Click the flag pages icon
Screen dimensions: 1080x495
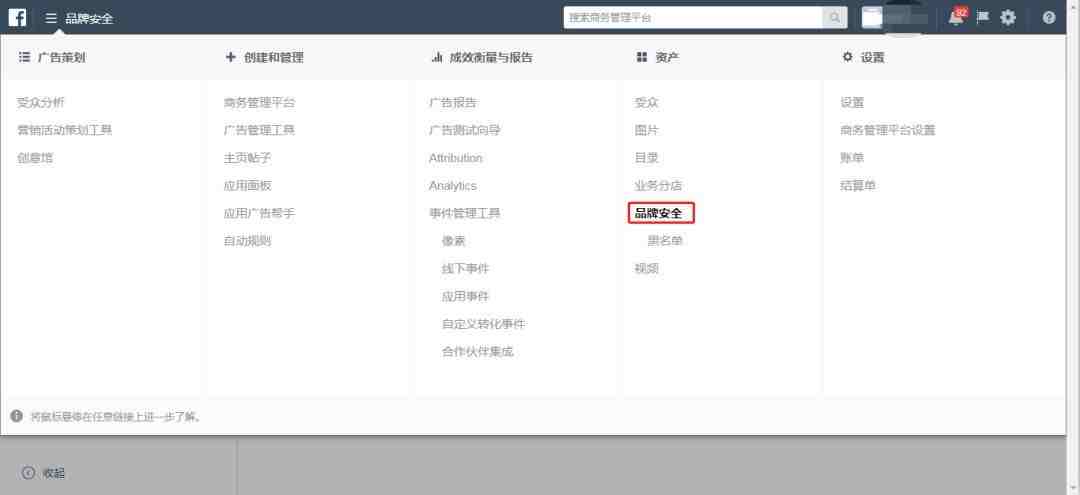point(981,17)
